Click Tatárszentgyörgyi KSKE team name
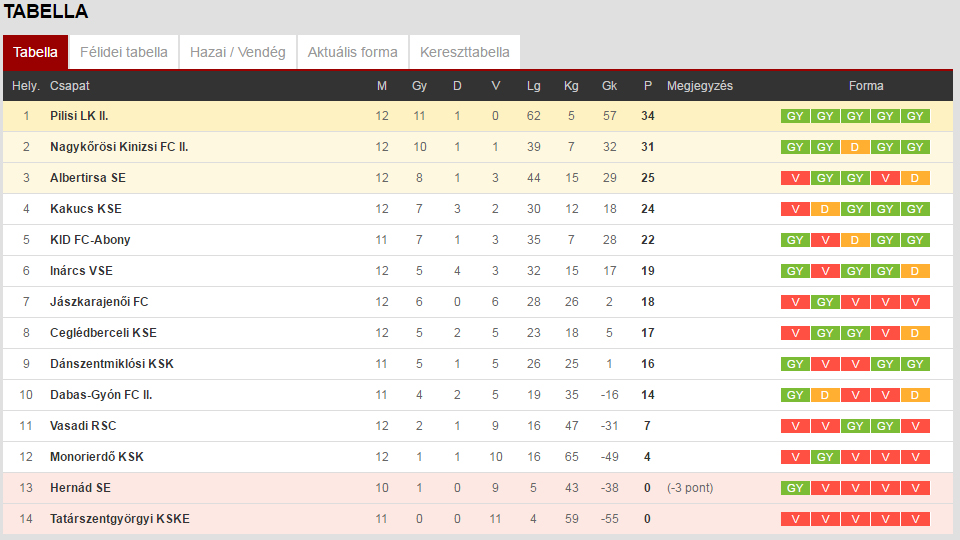The width and height of the screenshot is (960, 540). 119,519
